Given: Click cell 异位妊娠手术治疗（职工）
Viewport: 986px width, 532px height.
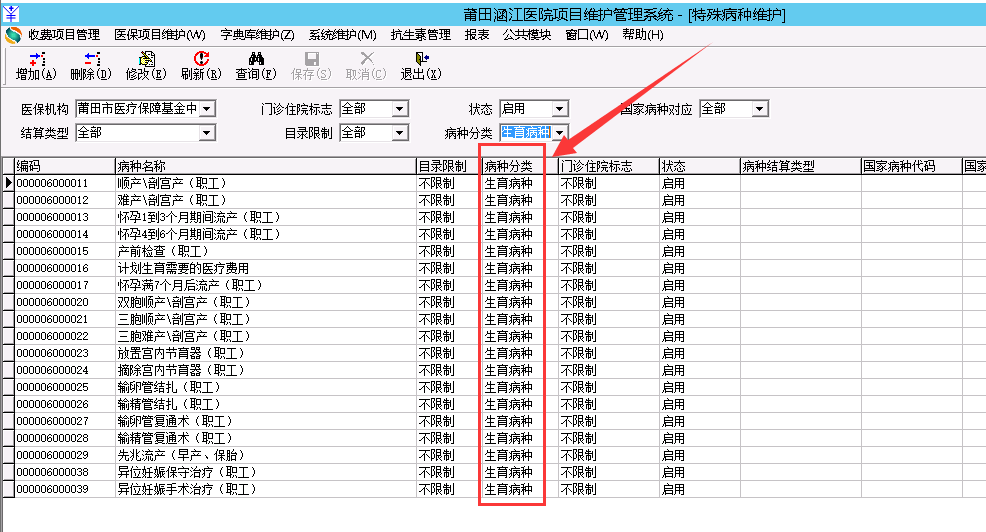Looking at the screenshot, I should click(266, 489).
